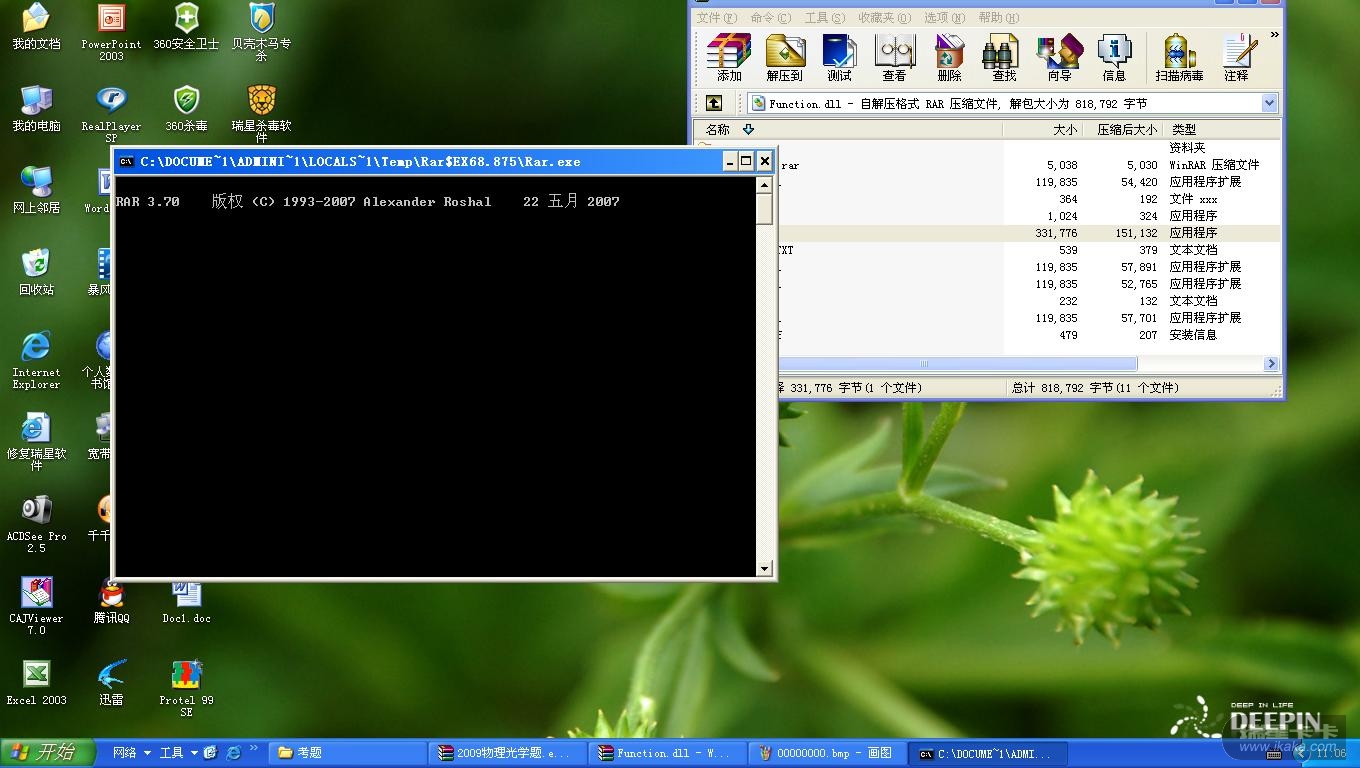Expand hidden toolbar buttons via the chevron

[1274, 35]
